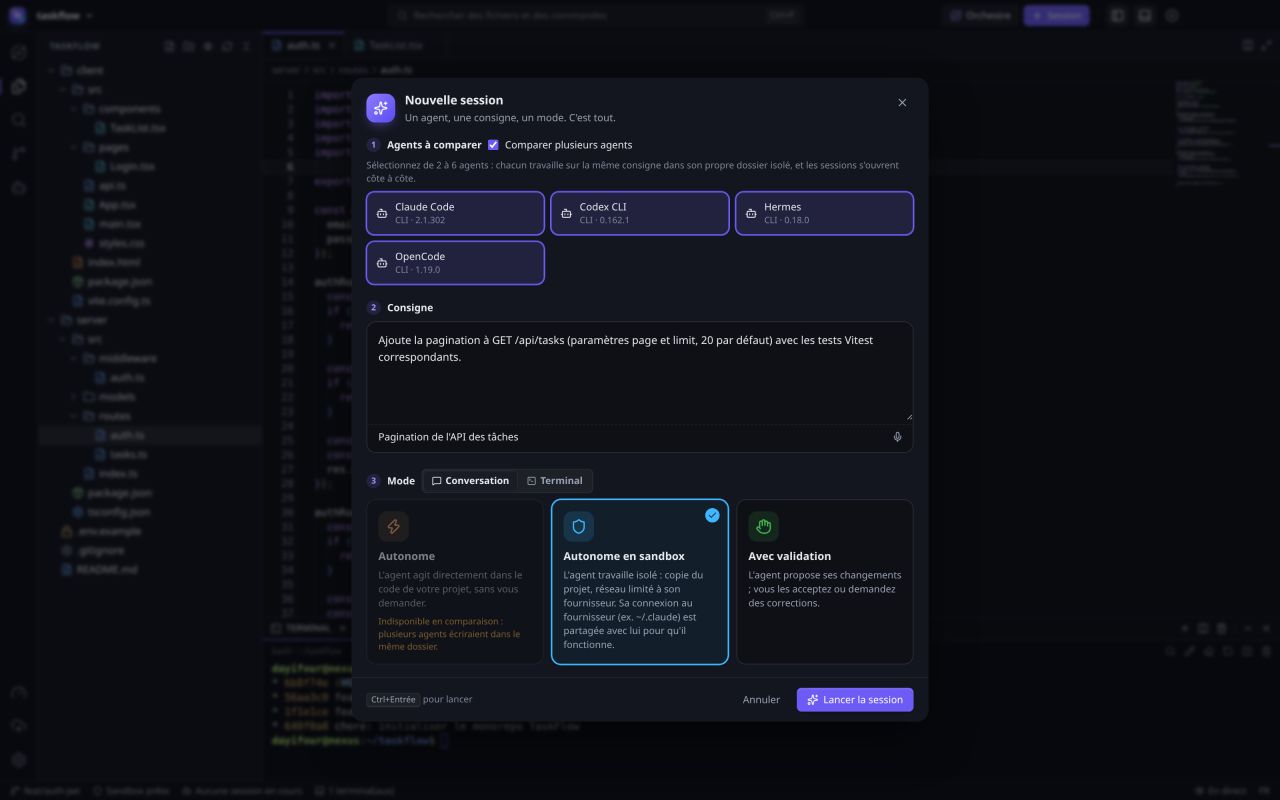Open the taskflow project dropdown in top bar
The image size is (1280, 800).
point(64,16)
